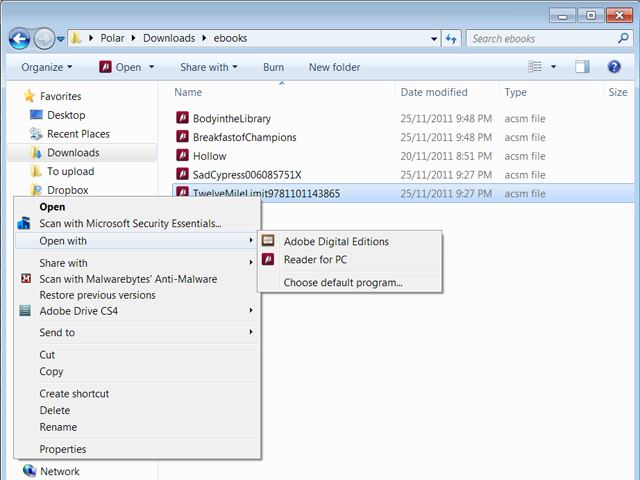Select the Hollow acsm file
The image size is (640, 480).
(209, 156)
